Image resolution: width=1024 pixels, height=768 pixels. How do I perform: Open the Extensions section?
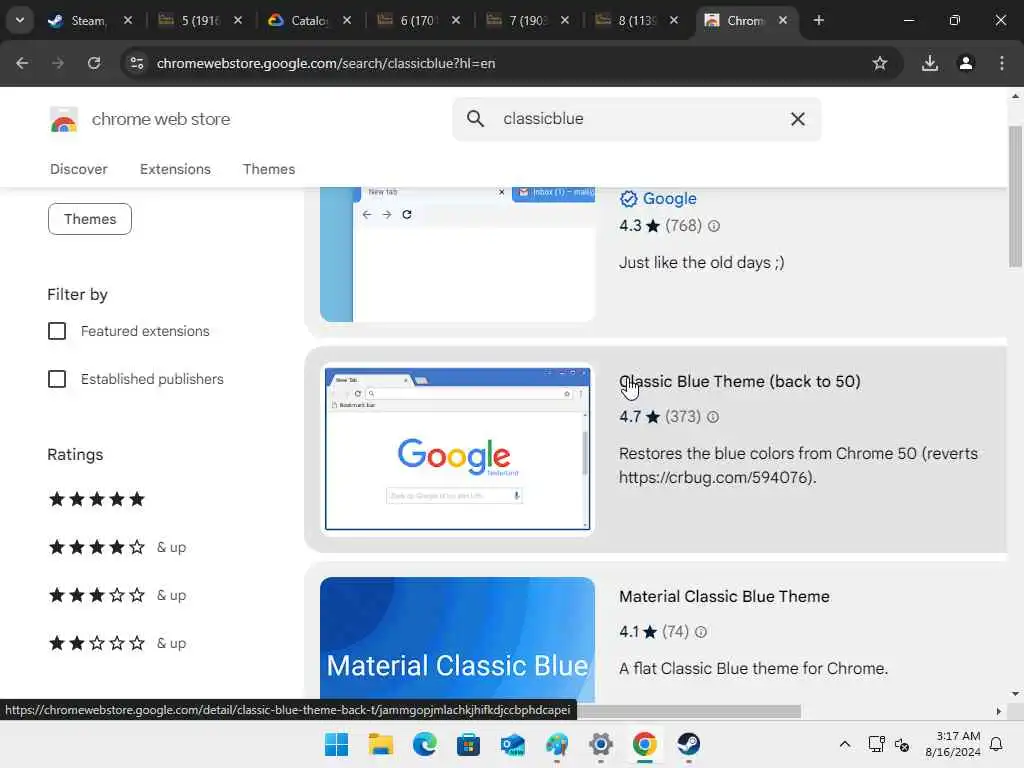coord(175,169)
